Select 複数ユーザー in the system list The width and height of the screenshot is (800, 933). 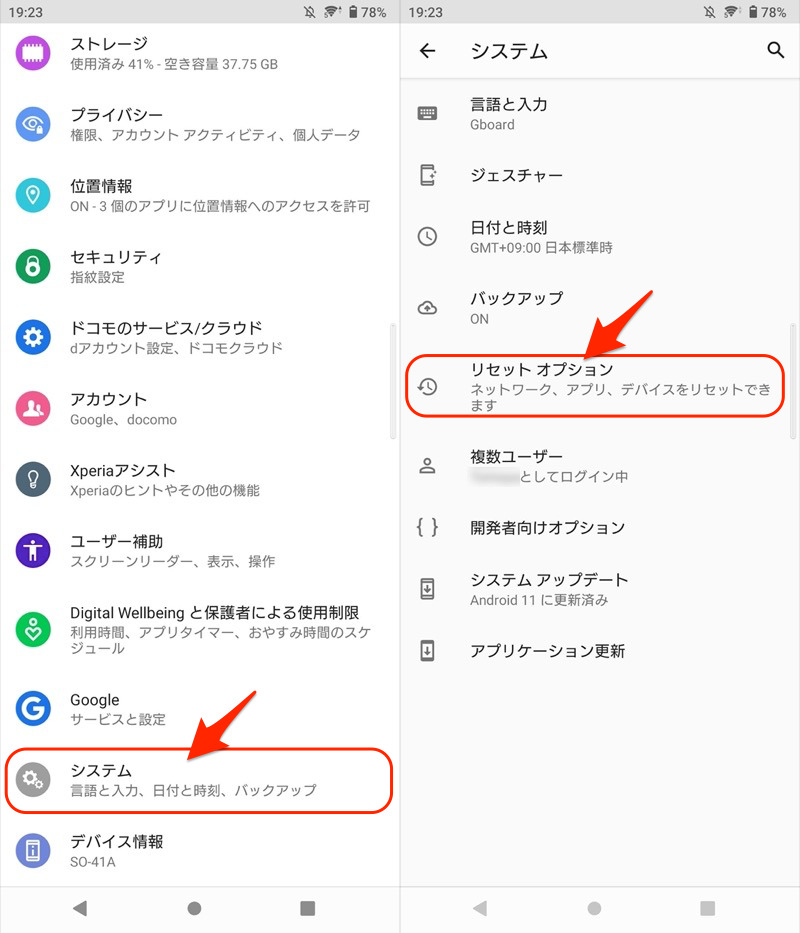click(600, 466)
